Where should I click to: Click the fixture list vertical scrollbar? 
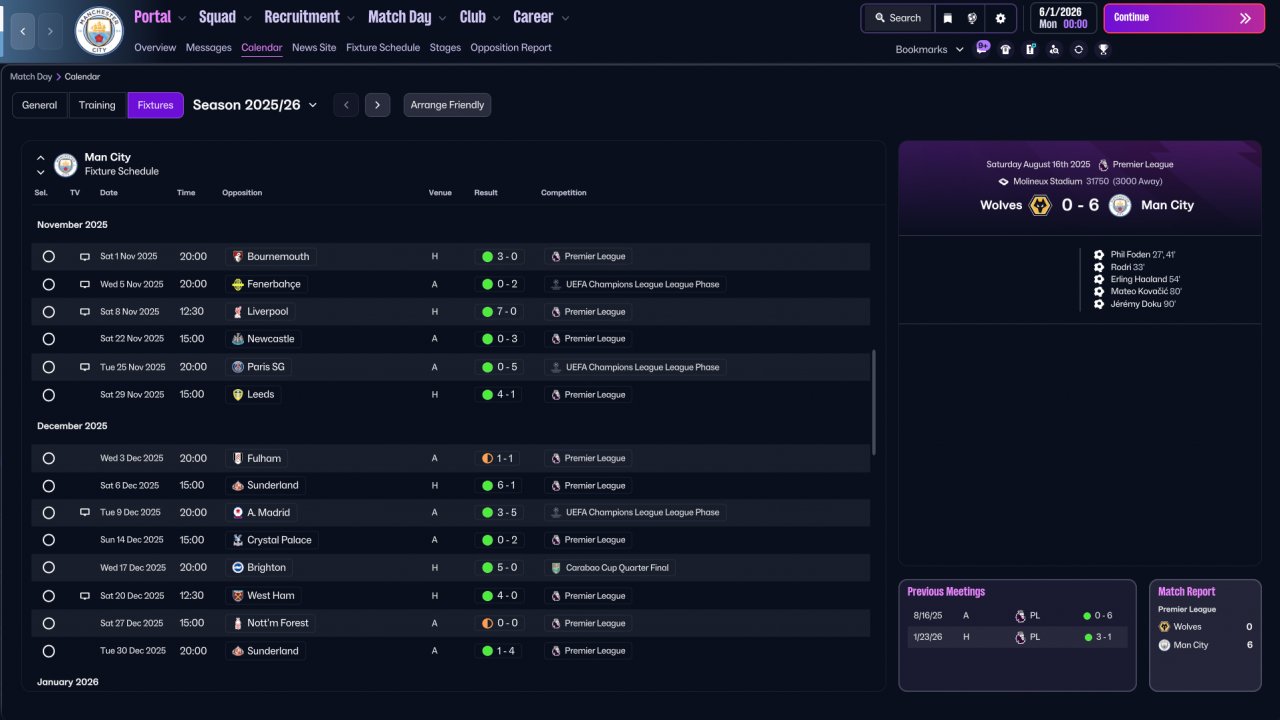[875, 403]
